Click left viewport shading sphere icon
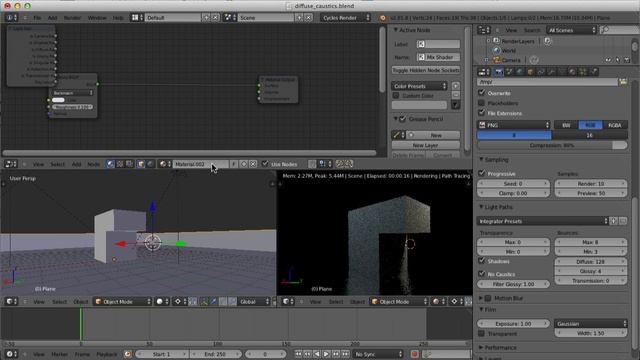 161,302
